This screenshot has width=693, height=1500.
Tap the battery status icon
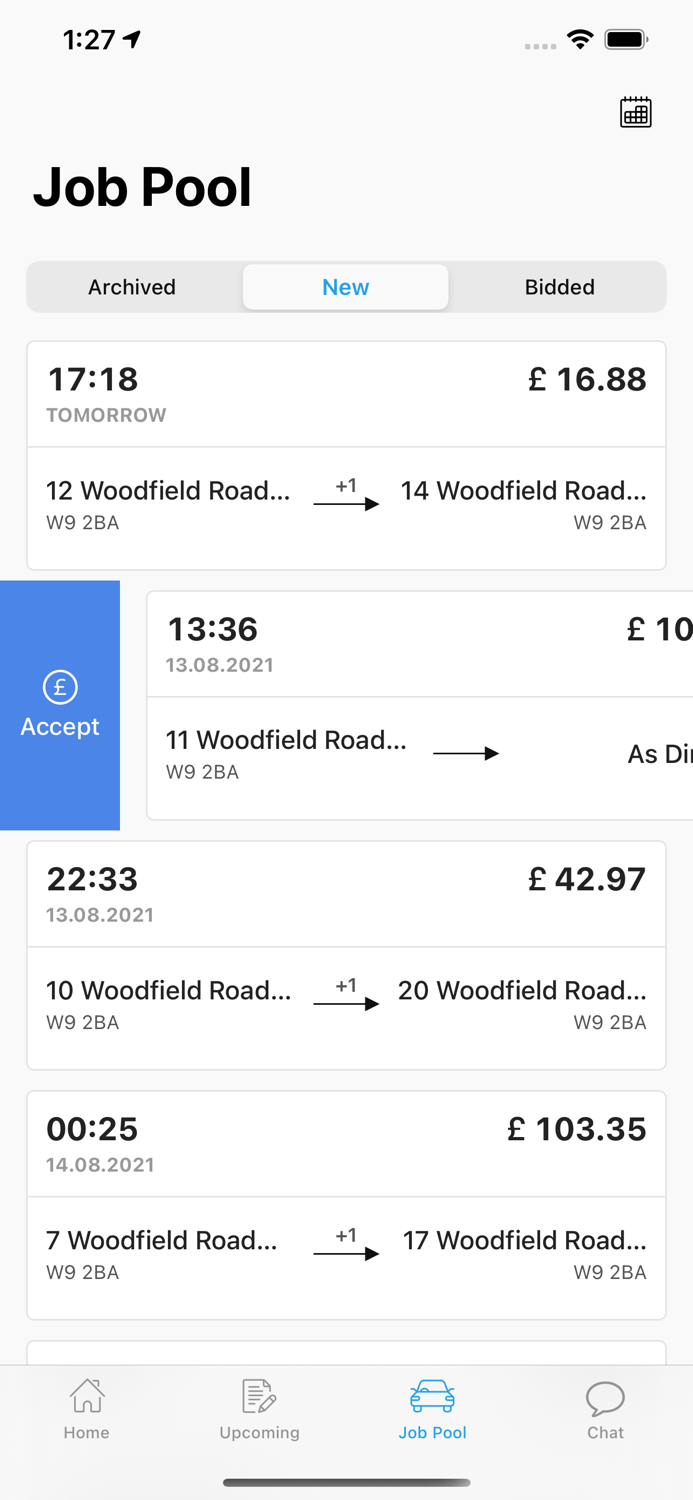pyautogui.click(x=627, y=40)
